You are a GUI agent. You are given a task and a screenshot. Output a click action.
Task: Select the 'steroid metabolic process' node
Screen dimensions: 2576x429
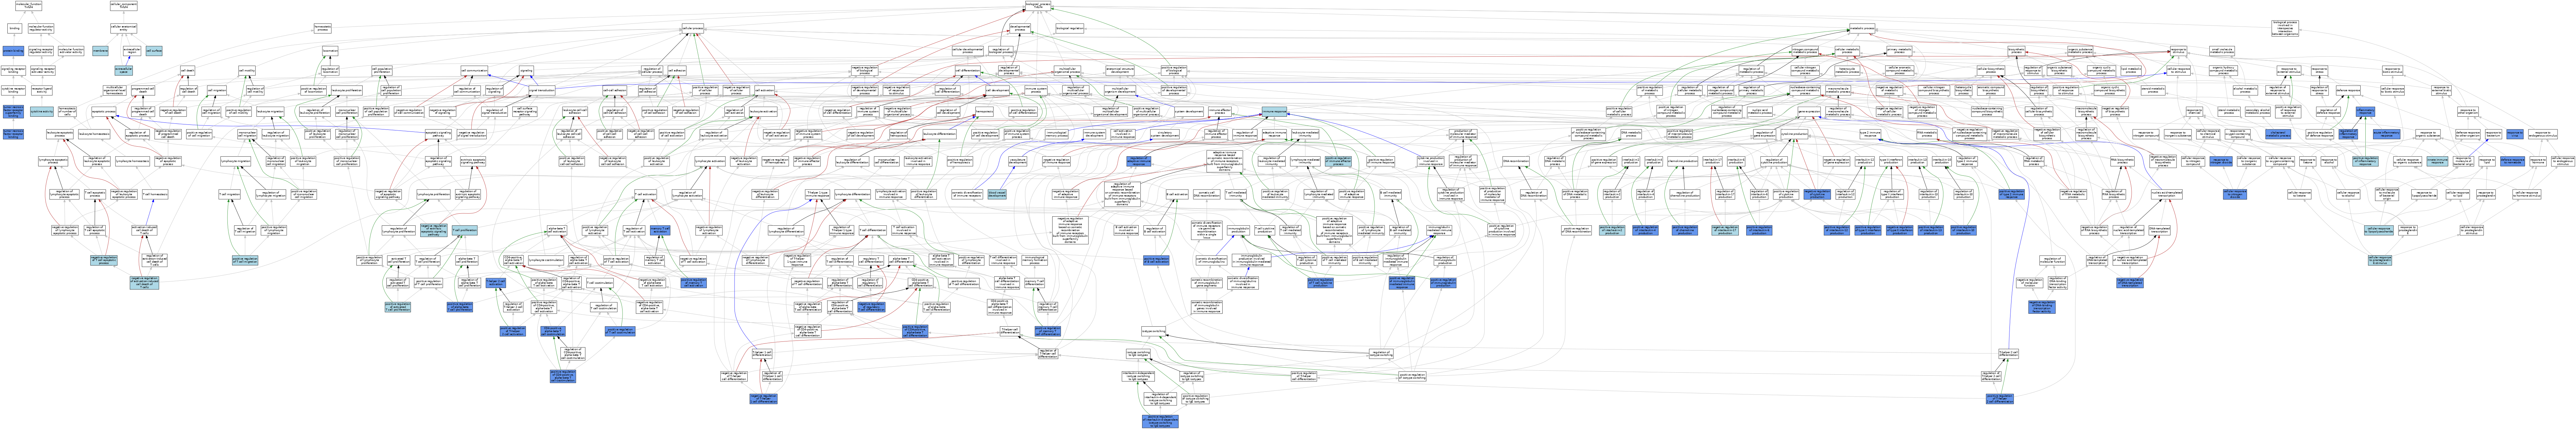click(x=2153, y=90)
